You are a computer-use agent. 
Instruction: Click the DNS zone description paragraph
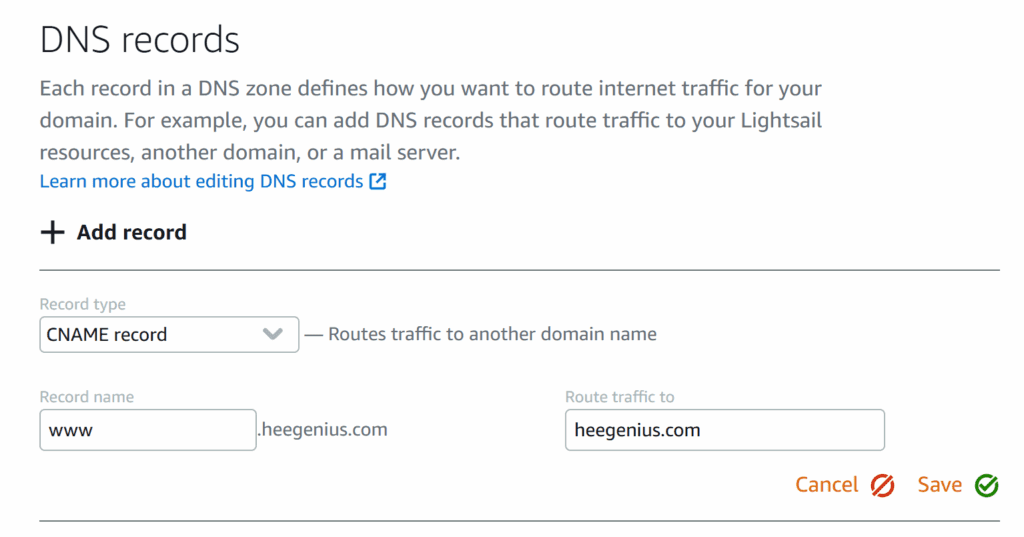pyautogui.click(x=431, y=120)
